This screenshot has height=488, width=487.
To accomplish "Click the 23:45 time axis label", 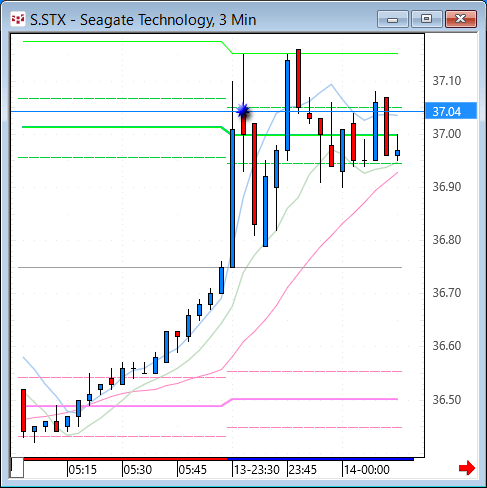I will click(x=303, y=470).
